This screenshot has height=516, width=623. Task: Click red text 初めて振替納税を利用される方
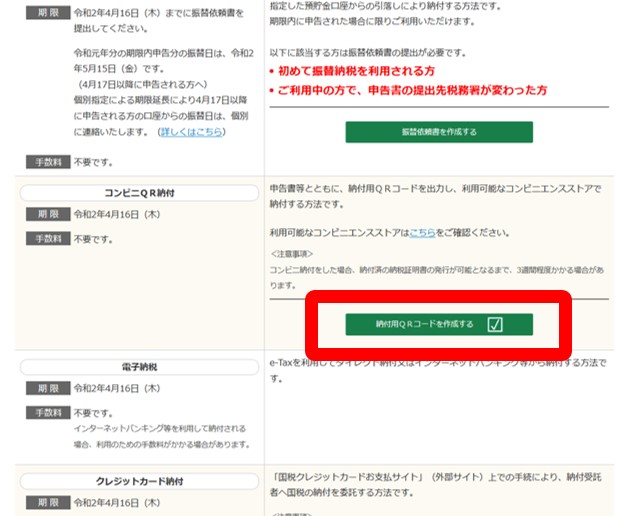(356, 71)
